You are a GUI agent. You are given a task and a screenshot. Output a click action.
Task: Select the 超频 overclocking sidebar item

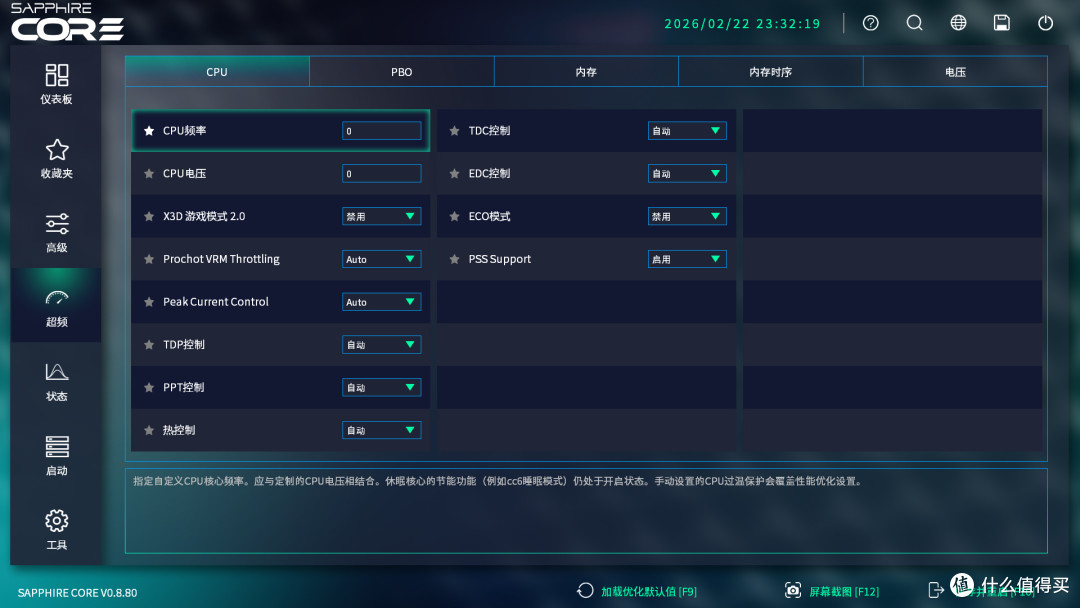(56, 307)
